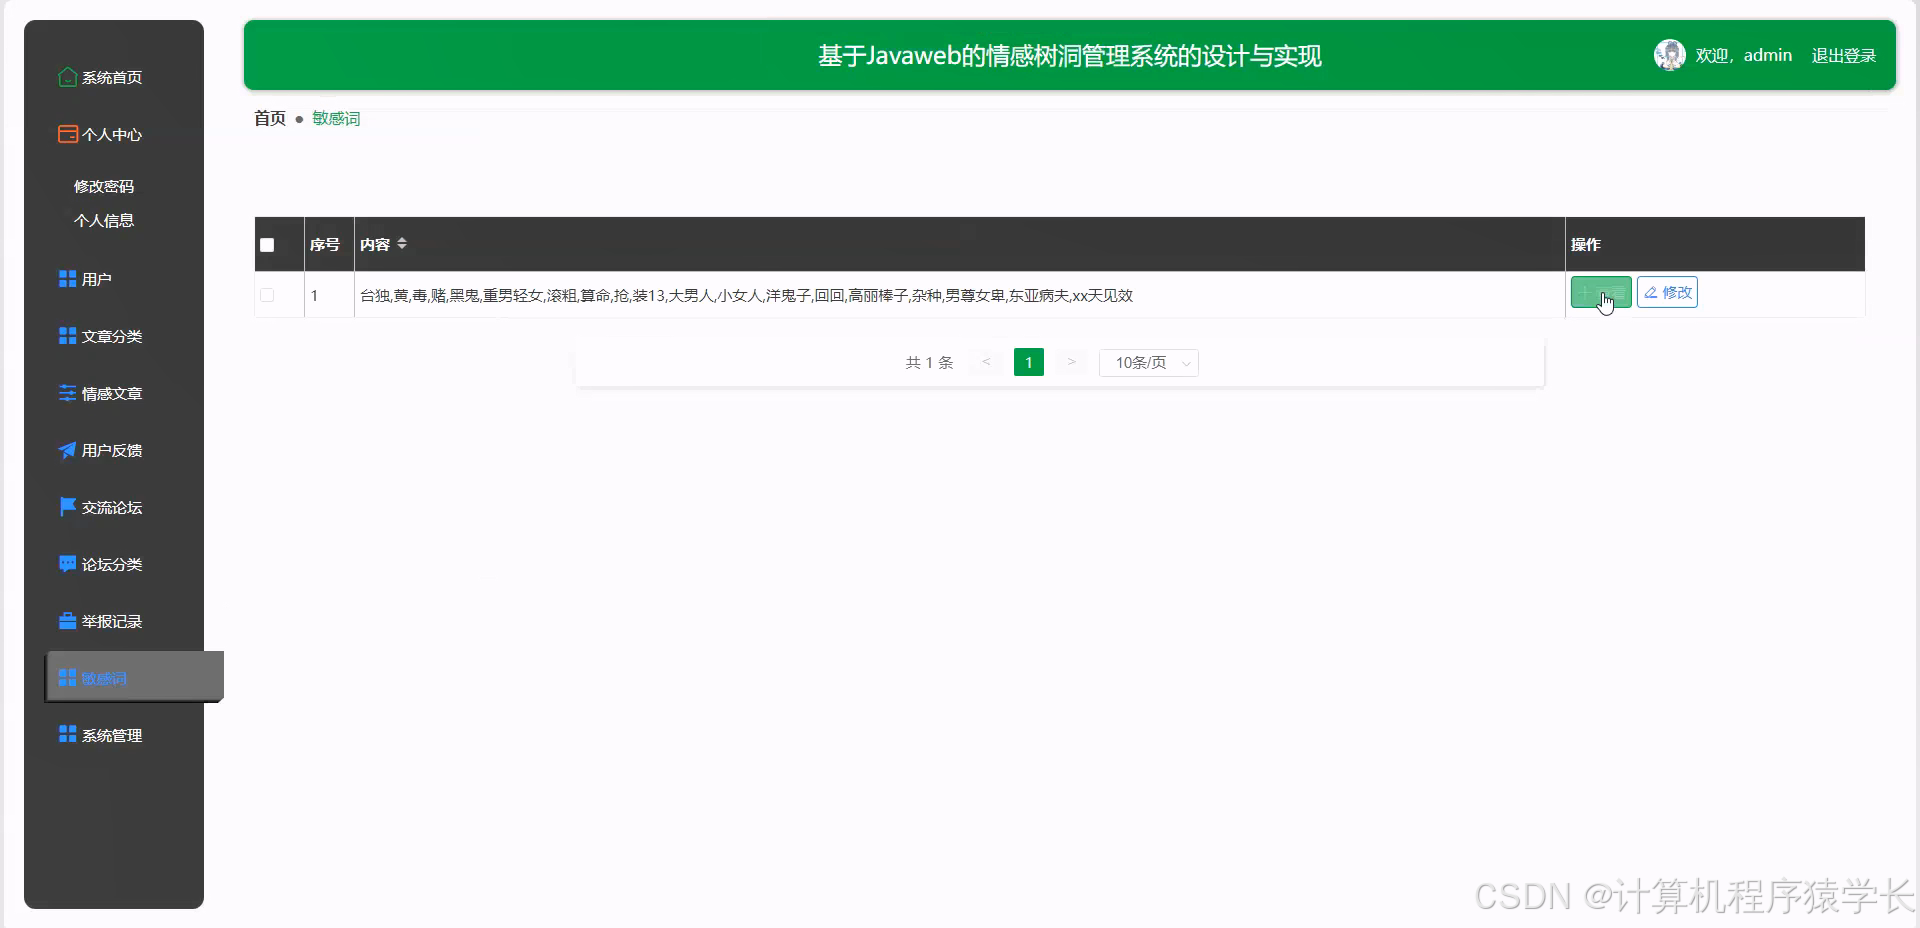Click 退出登录 to log out

1844,55
